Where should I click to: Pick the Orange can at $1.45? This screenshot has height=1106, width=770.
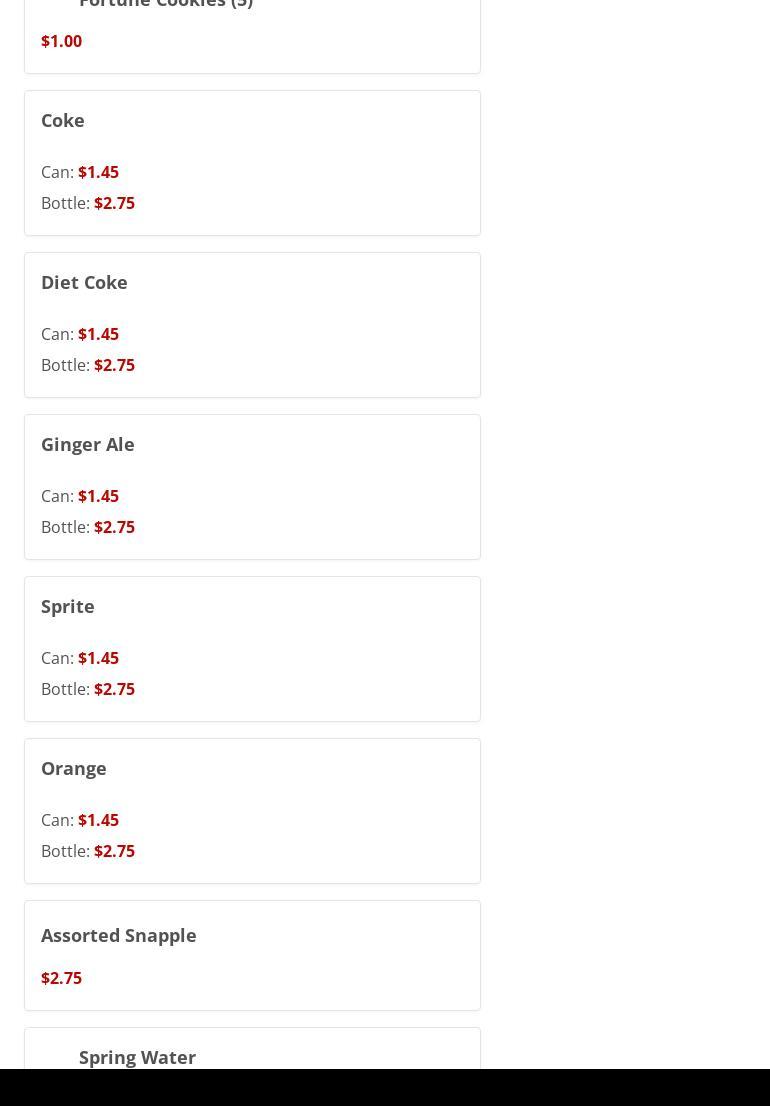click(x=98, y=820)
